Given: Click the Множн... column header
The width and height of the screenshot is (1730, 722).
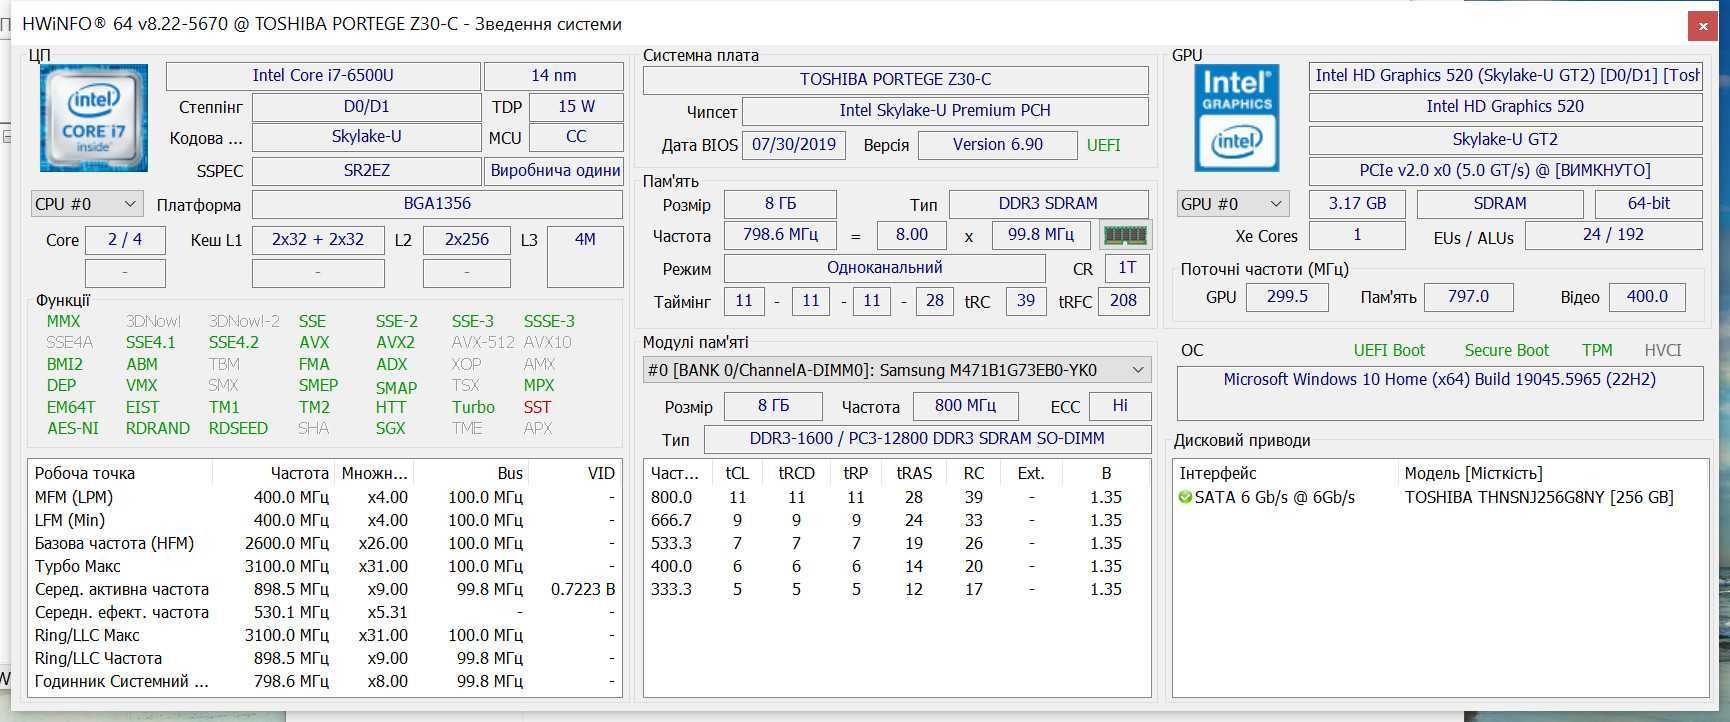Looking at the screenshot, I should tap(374, 473).
